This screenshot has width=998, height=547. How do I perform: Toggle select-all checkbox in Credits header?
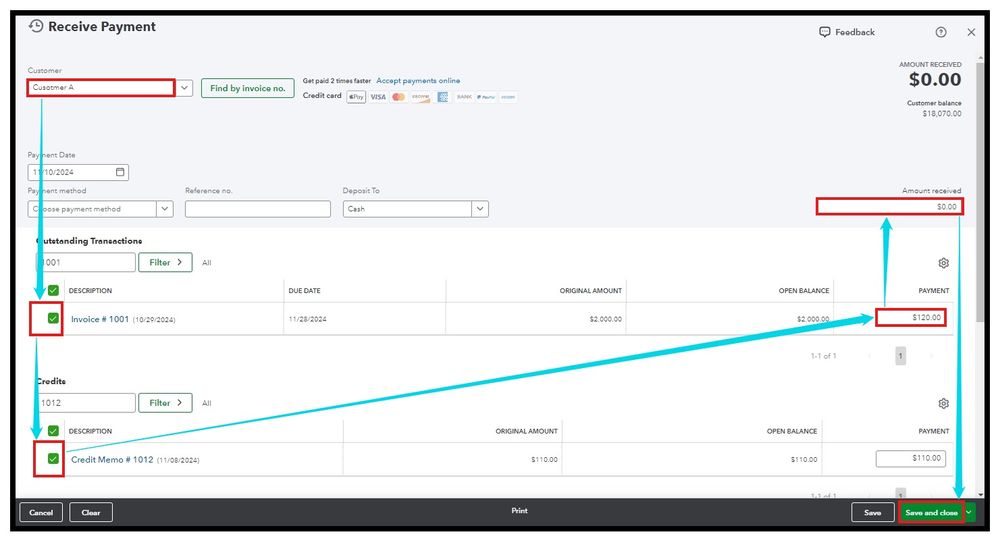click(53, 431)
